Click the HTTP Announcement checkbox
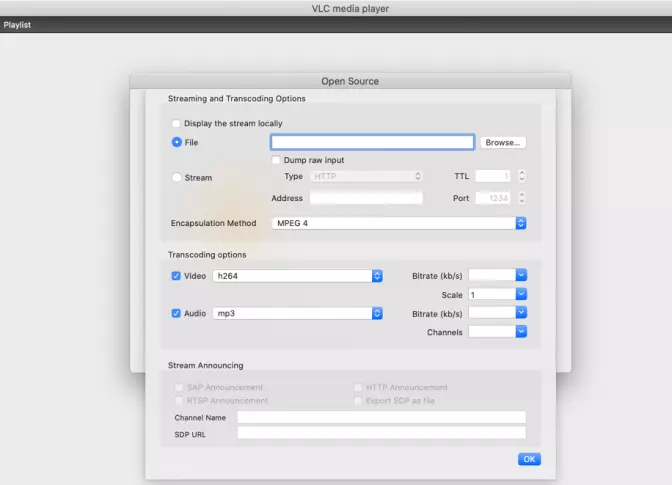This screenshot has width=672, height=485. (358, 387)
